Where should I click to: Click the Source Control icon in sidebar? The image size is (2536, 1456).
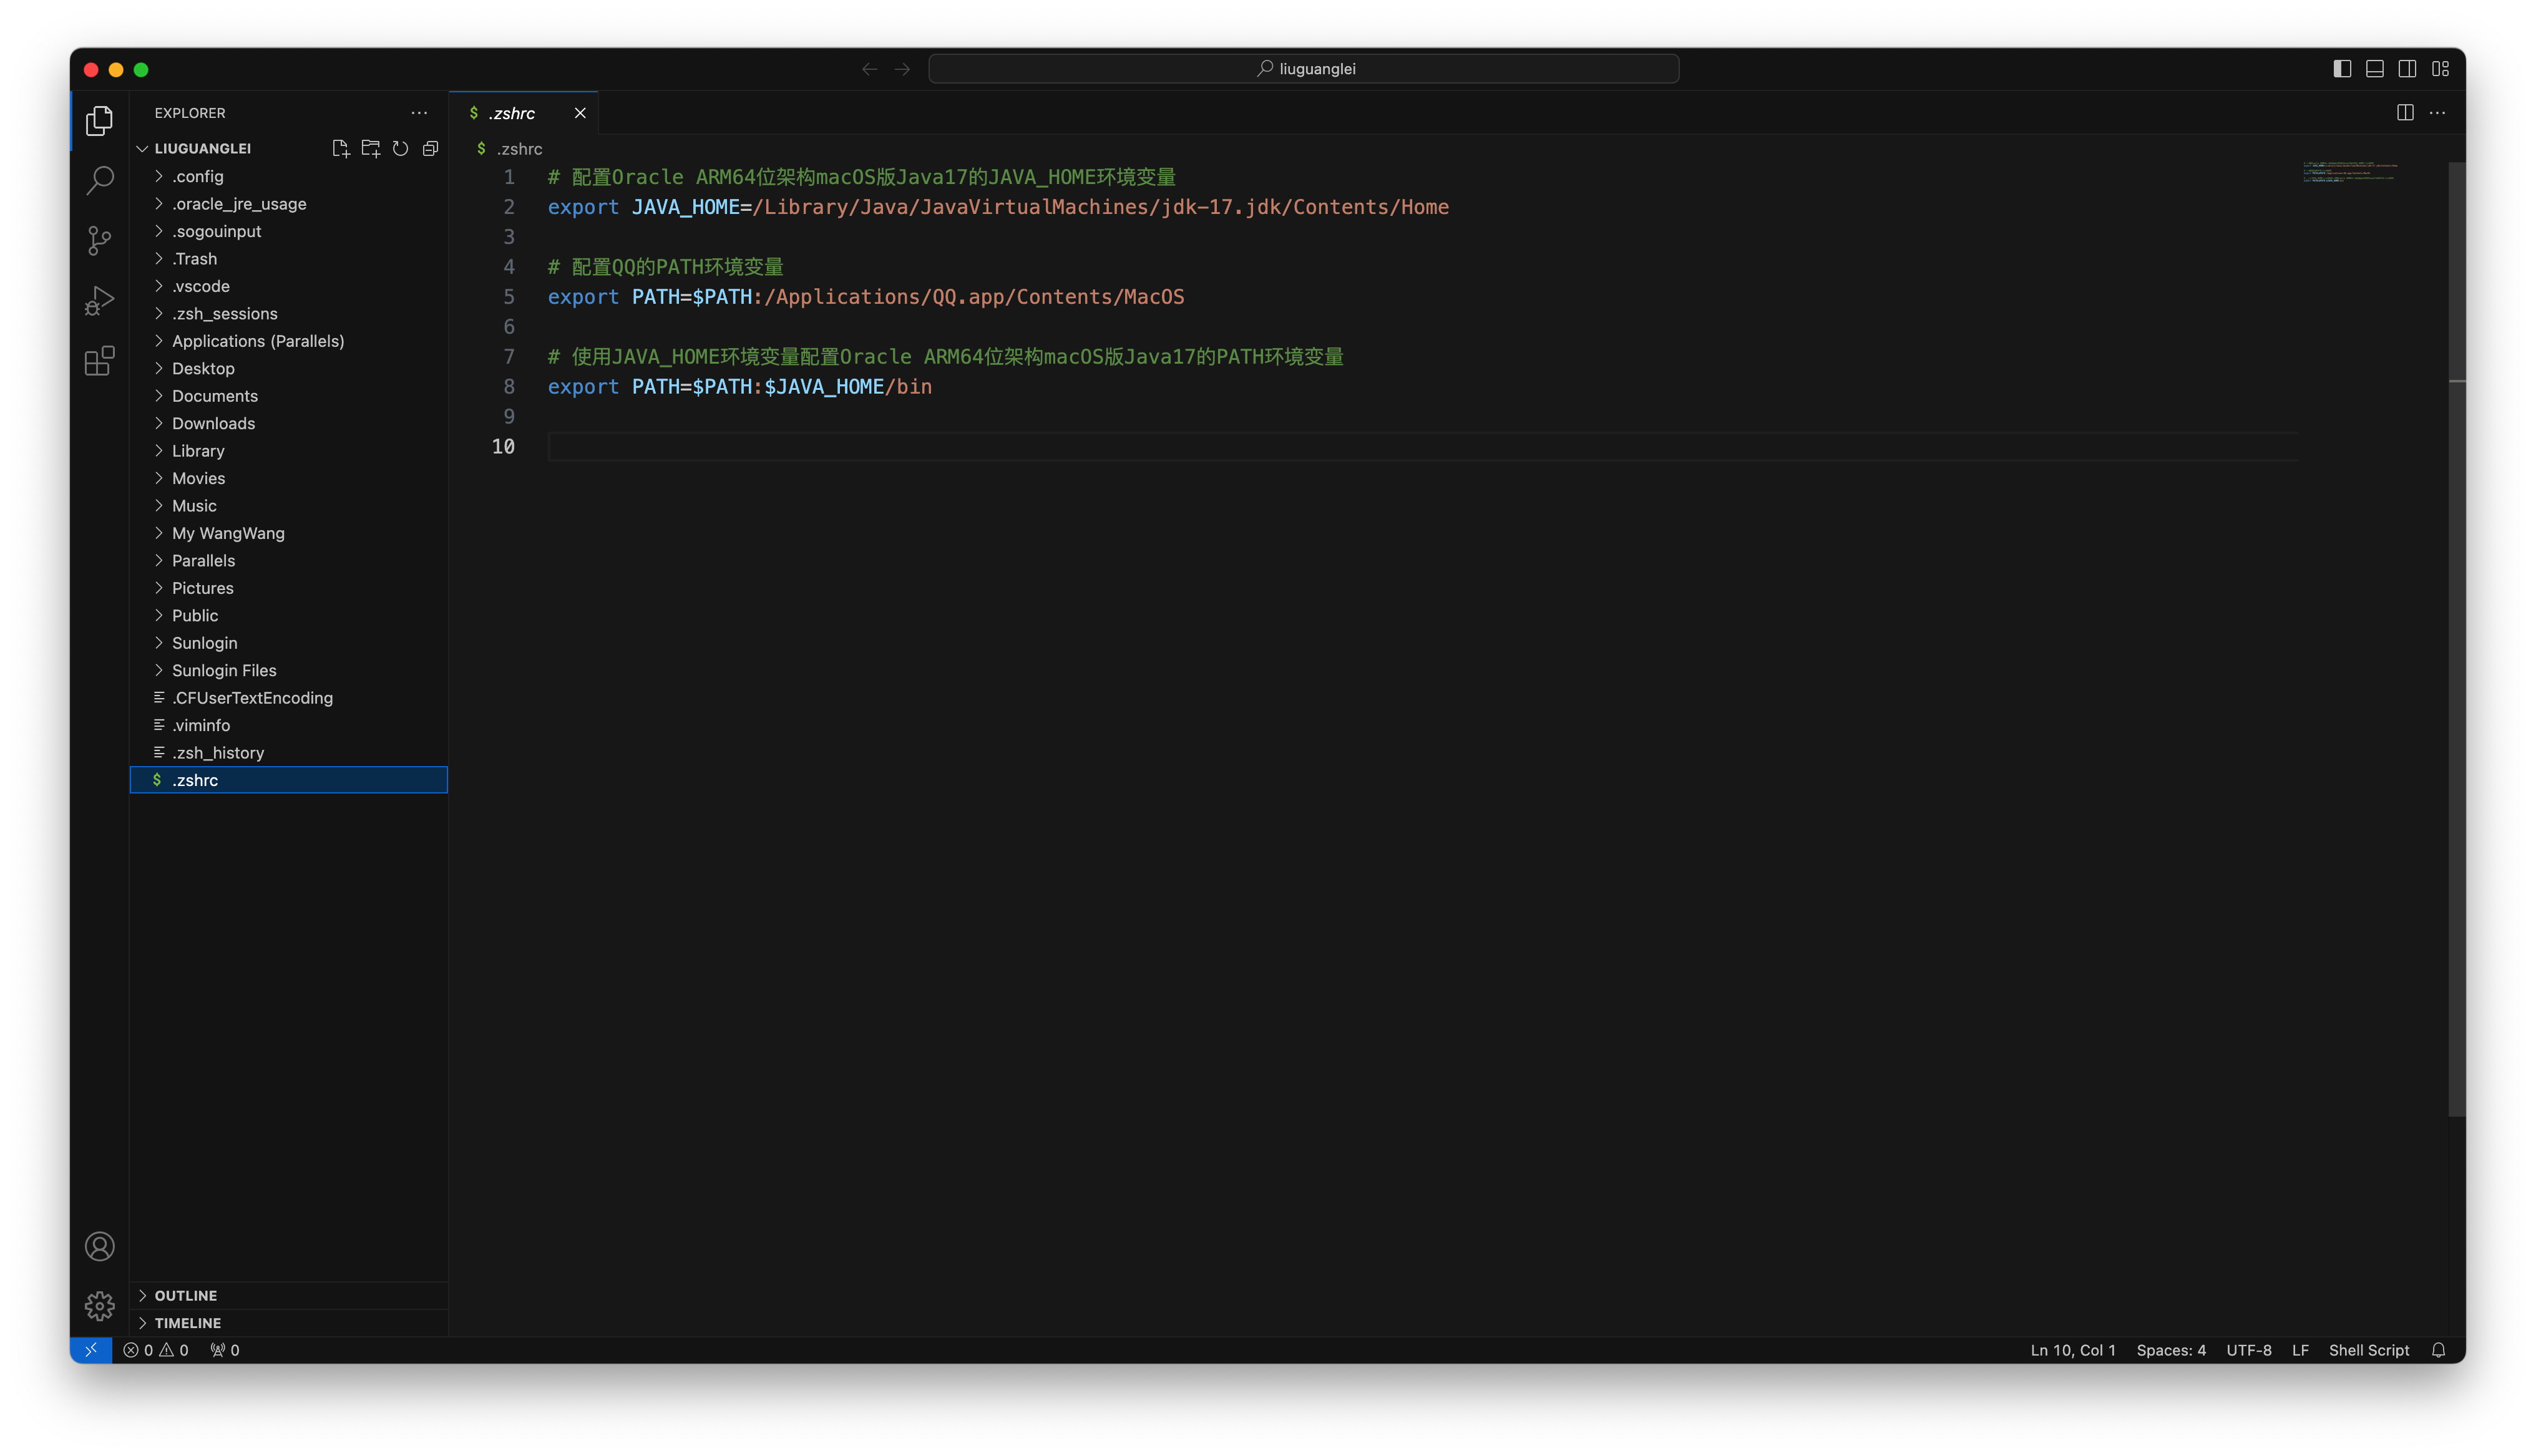coord(99,238)
